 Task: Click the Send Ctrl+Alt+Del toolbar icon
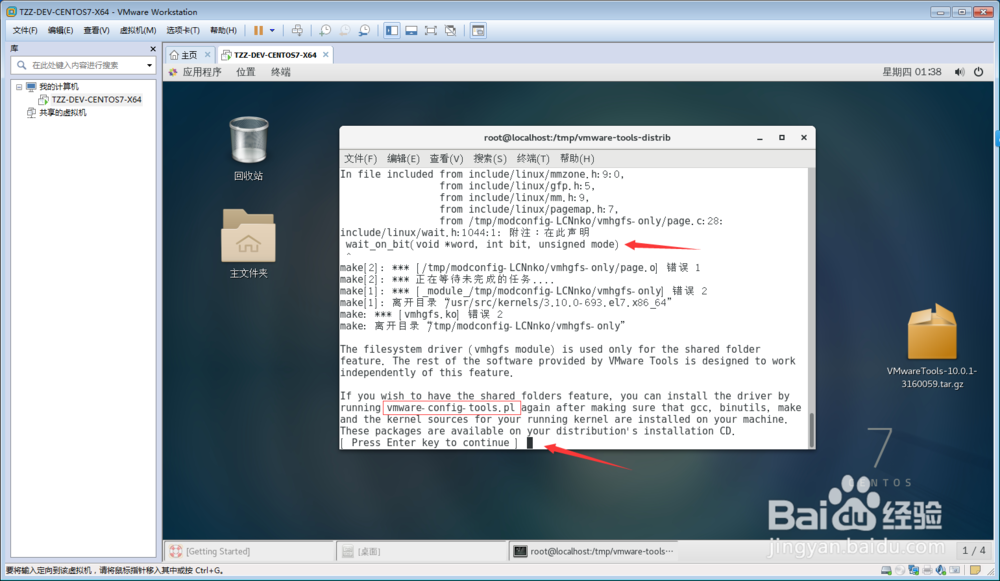pos(297,30)
